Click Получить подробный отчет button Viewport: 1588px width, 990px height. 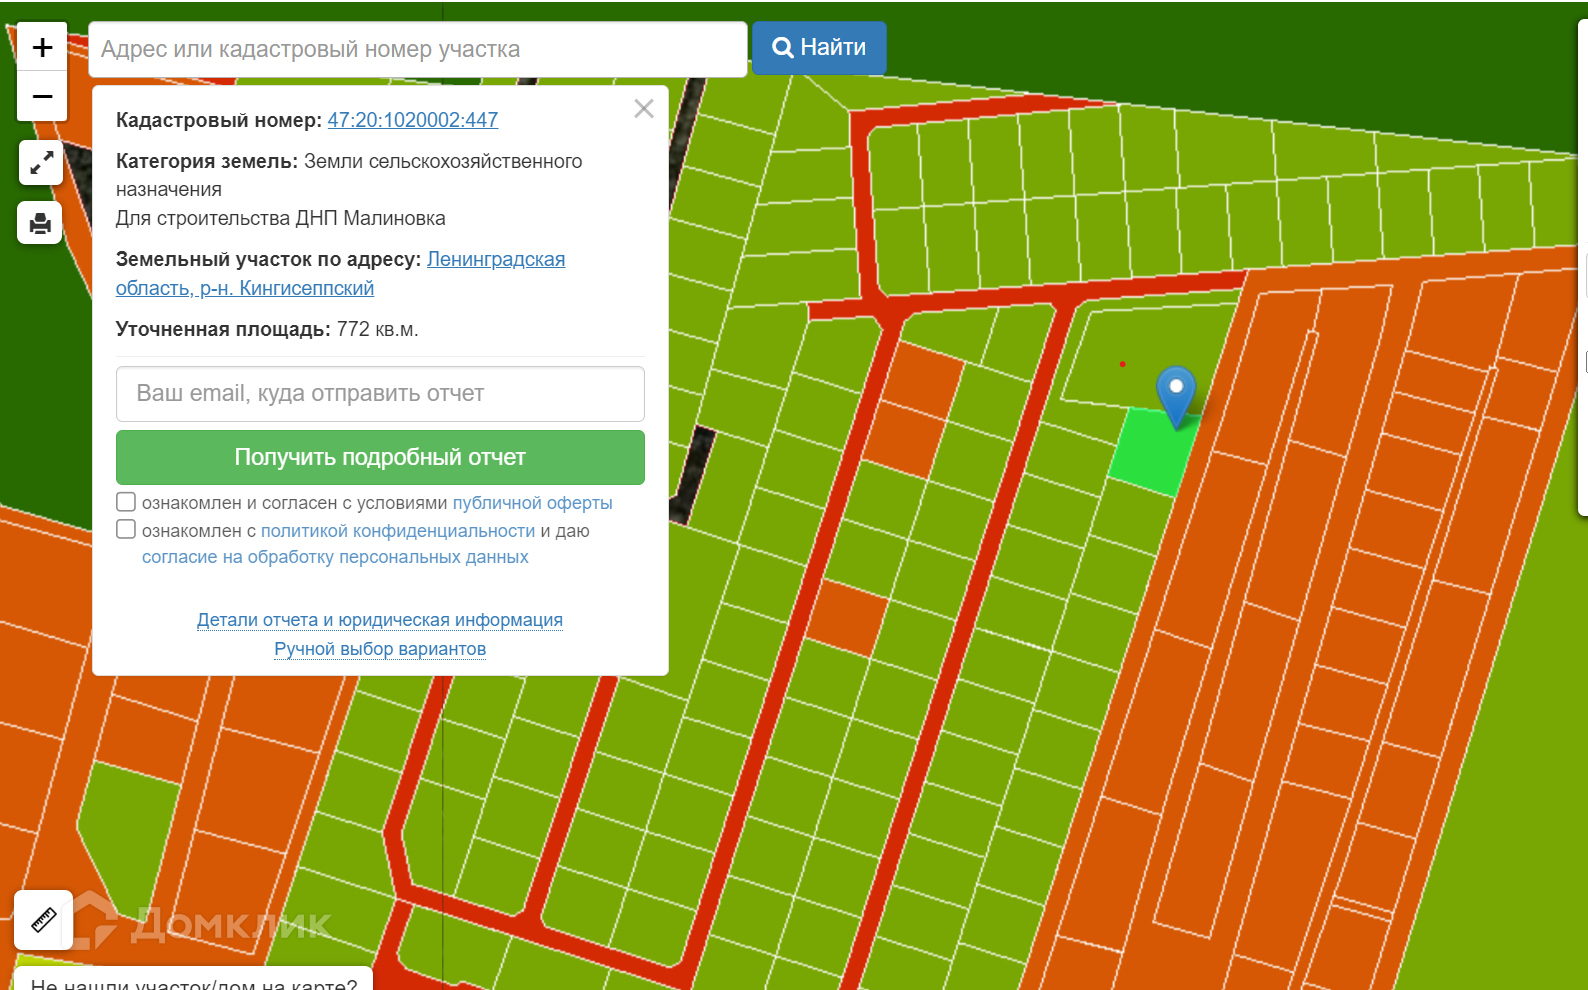click(380, 457)
